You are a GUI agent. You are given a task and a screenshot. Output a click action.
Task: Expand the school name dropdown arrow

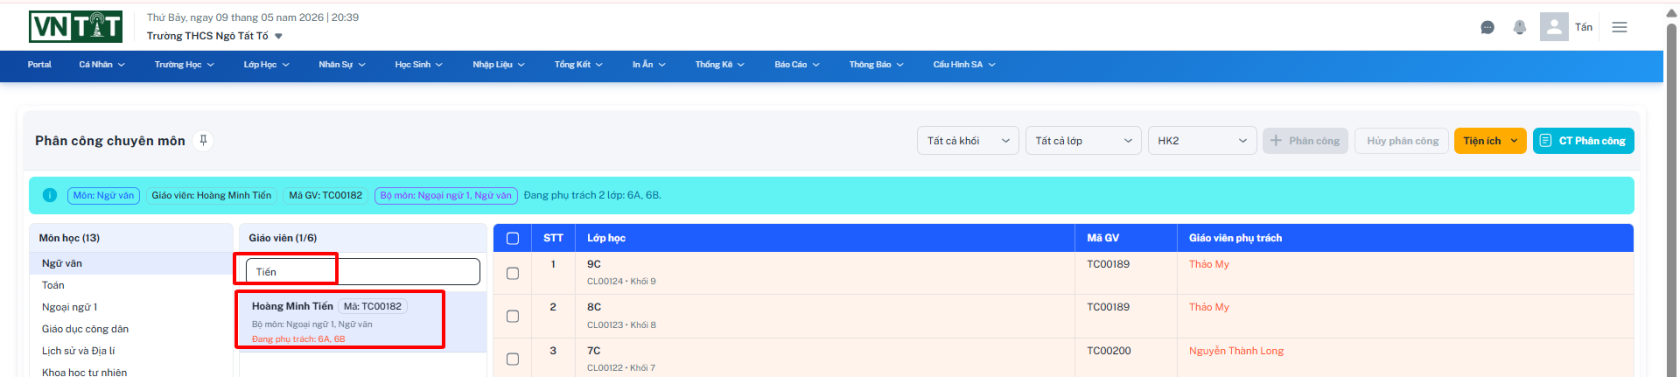279,36
